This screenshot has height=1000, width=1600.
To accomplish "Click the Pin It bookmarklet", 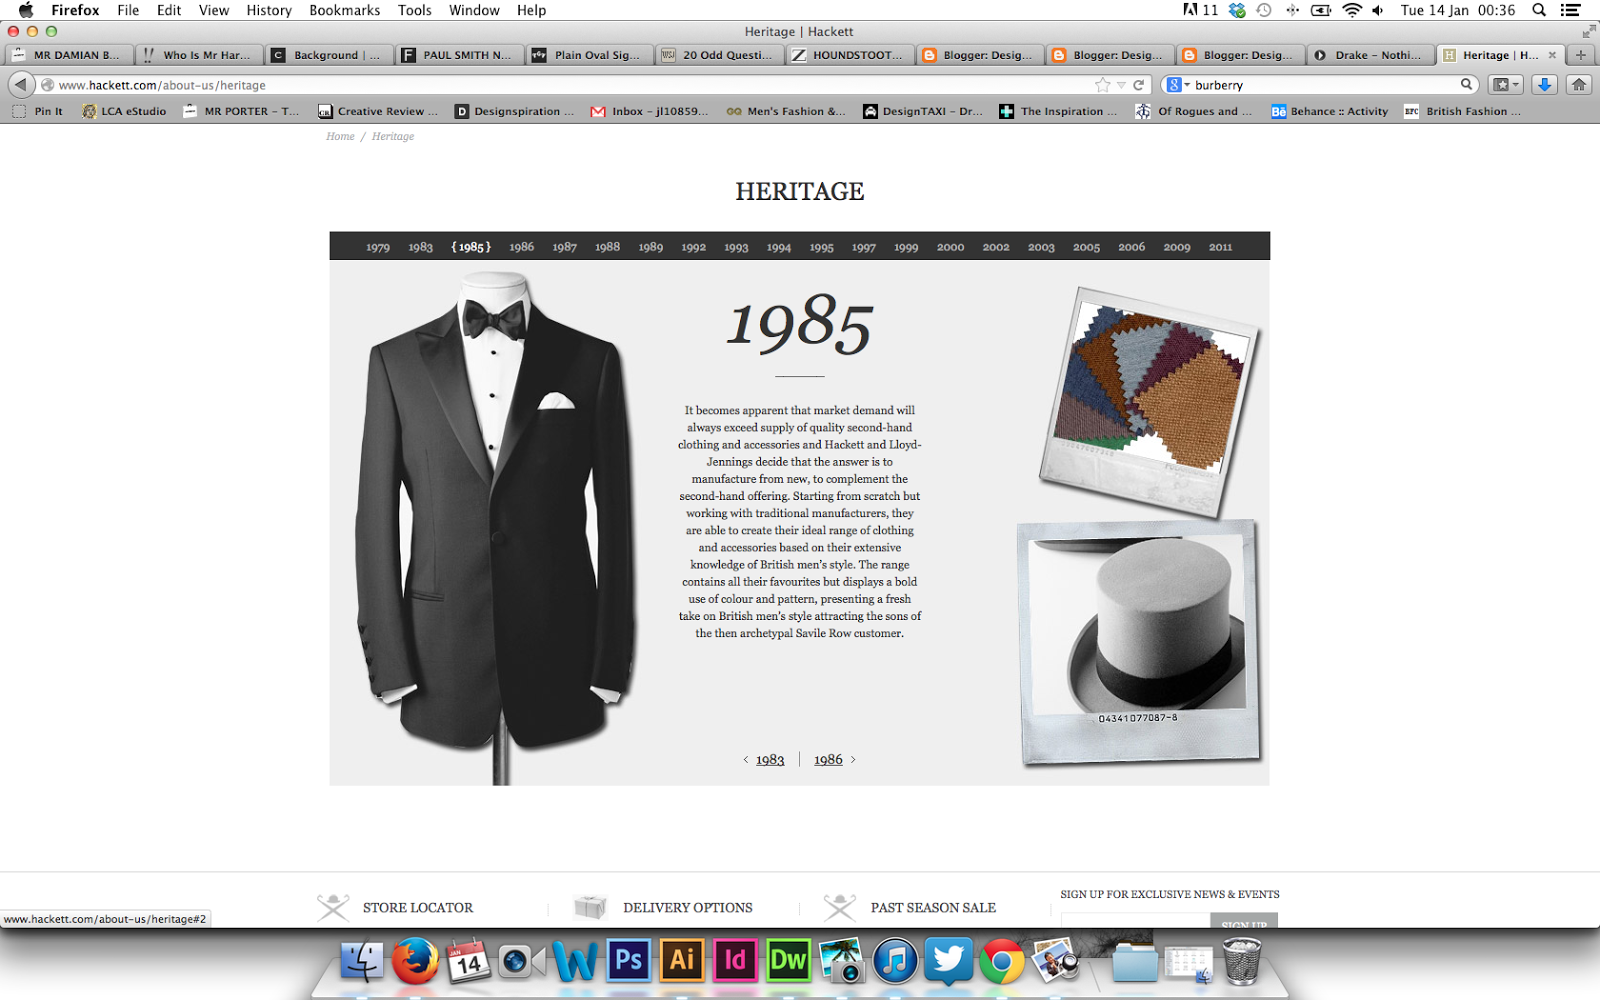I will click(38, 111).
